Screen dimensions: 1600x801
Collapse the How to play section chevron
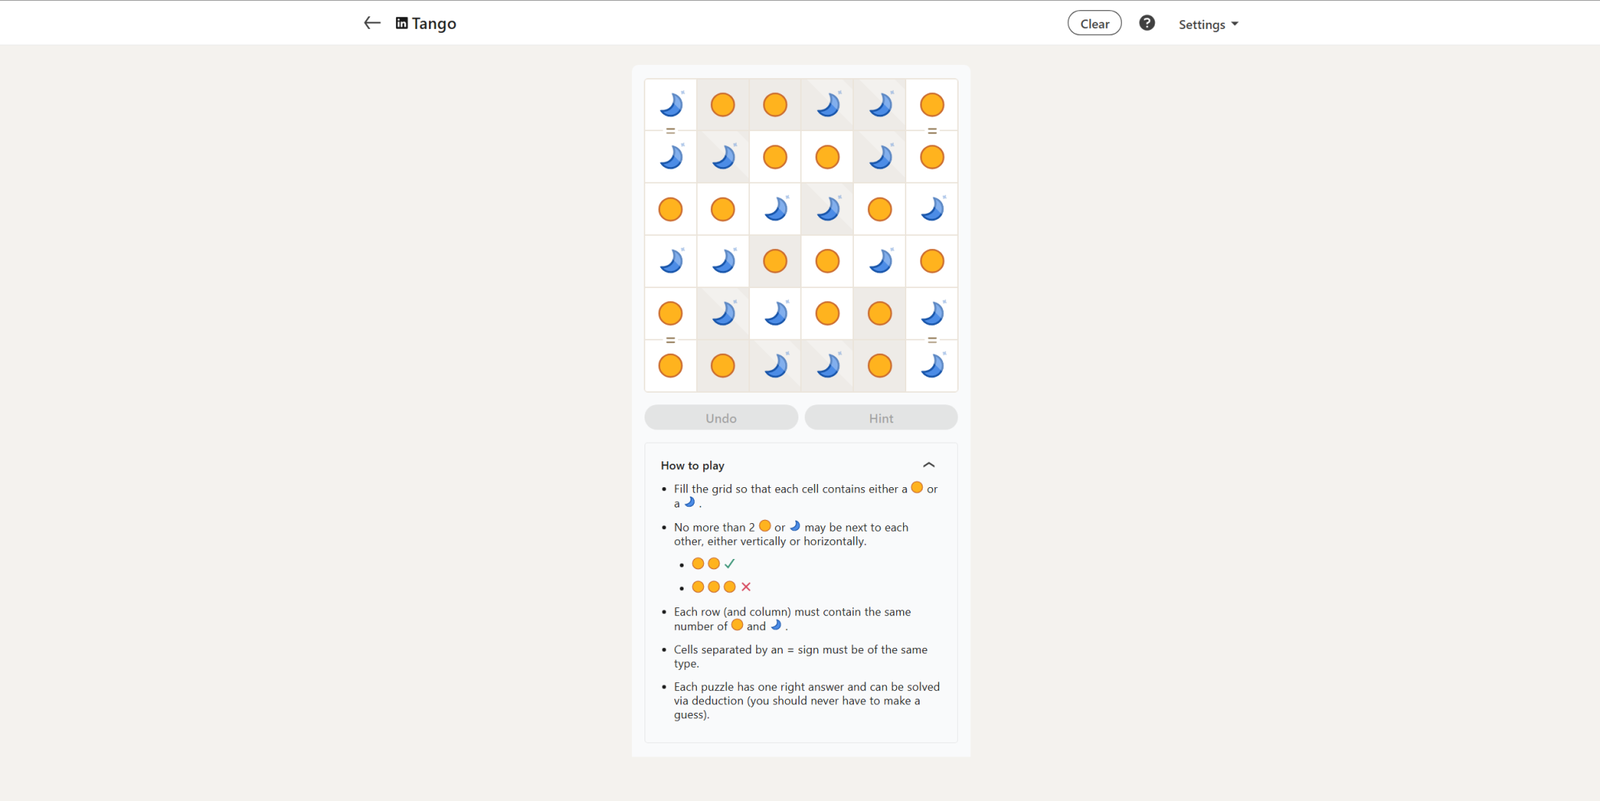(929, 465)
